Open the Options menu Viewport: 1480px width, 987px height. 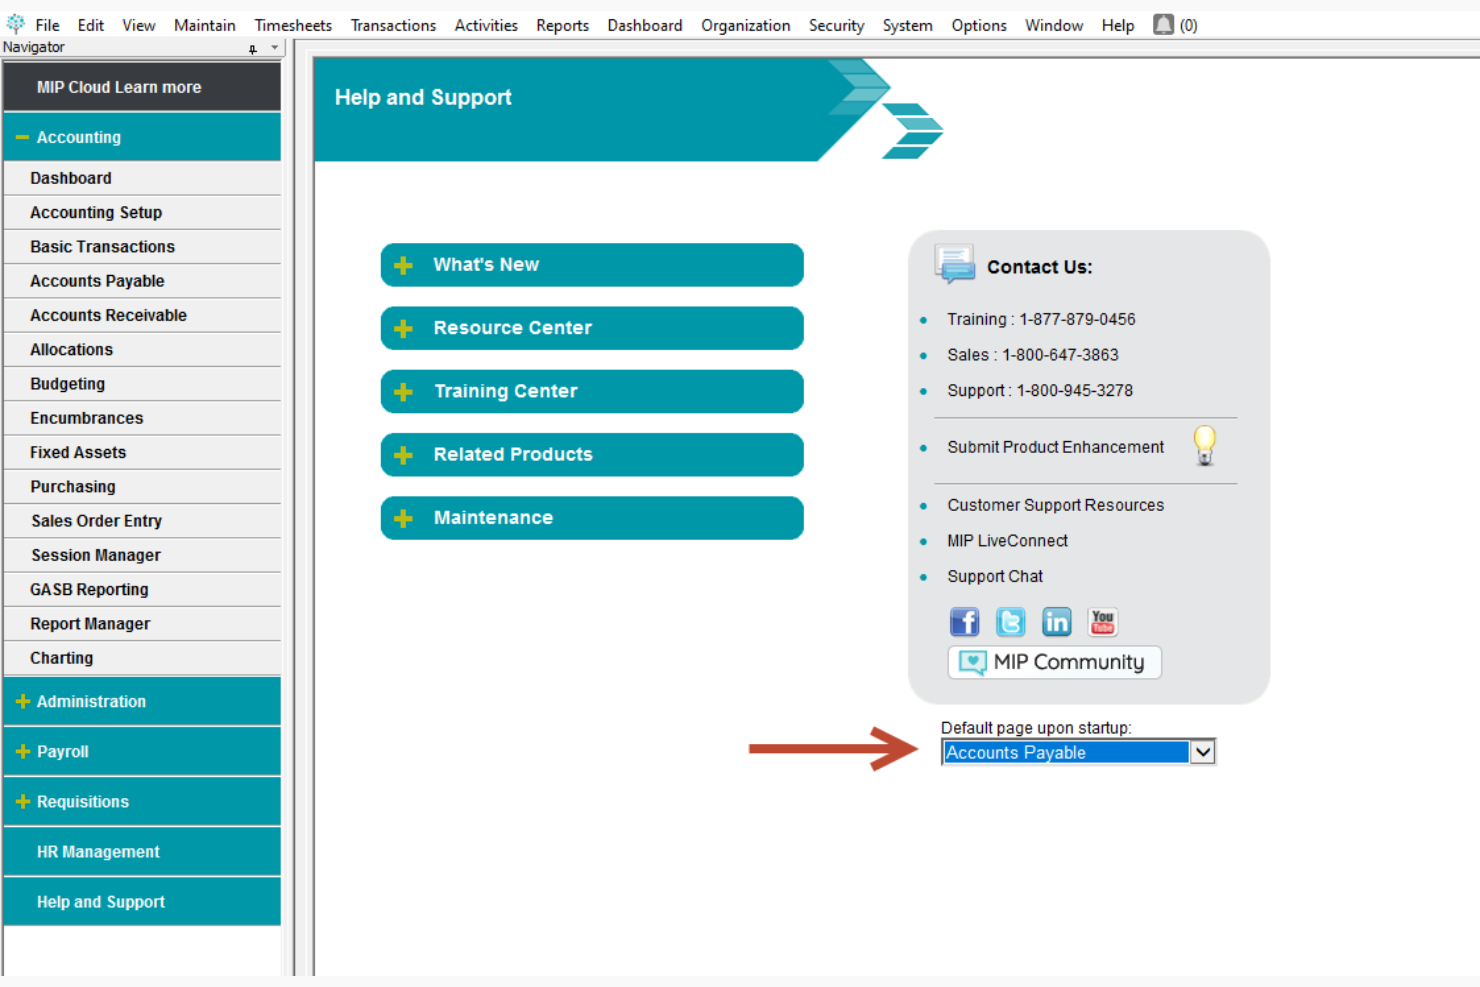click(979, 25)
